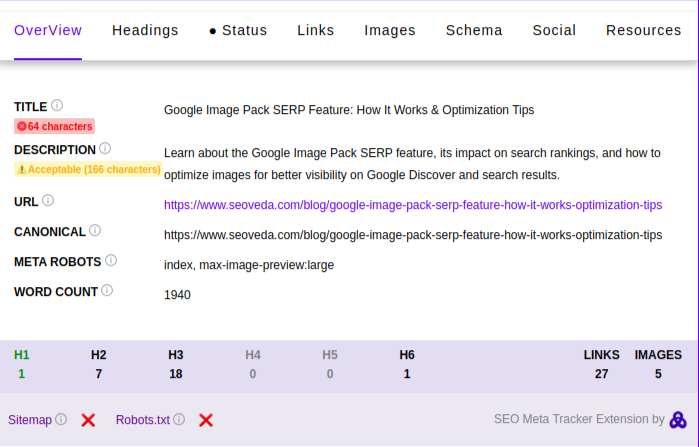The width and height of the screenshot is (699, 447).
Task: Click the WORD COUNT info icon
Action: [x=107, y=291]
